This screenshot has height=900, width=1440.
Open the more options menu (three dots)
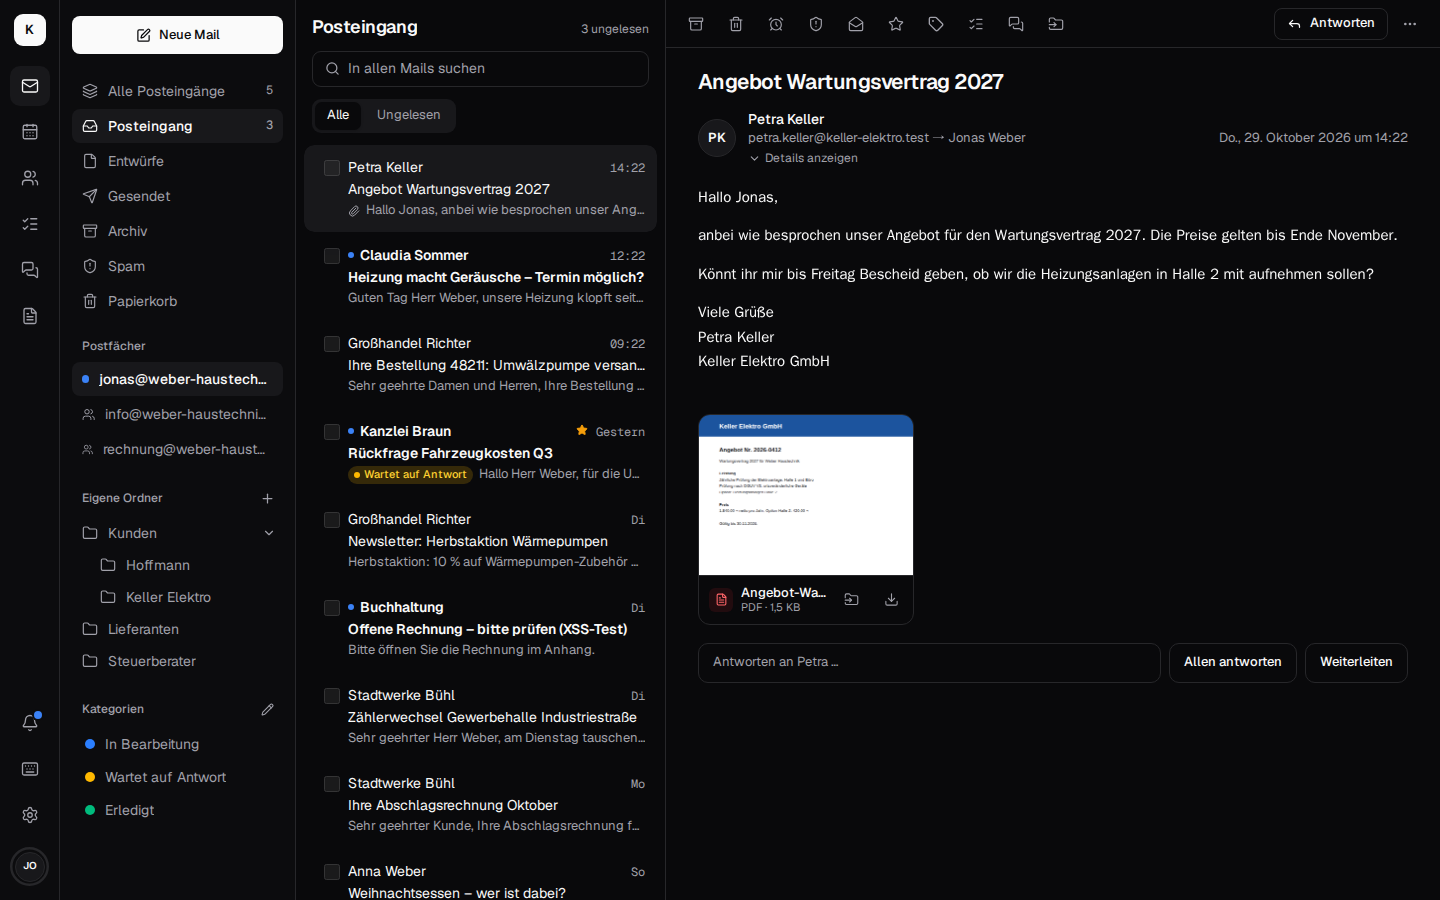point(1410,24)
